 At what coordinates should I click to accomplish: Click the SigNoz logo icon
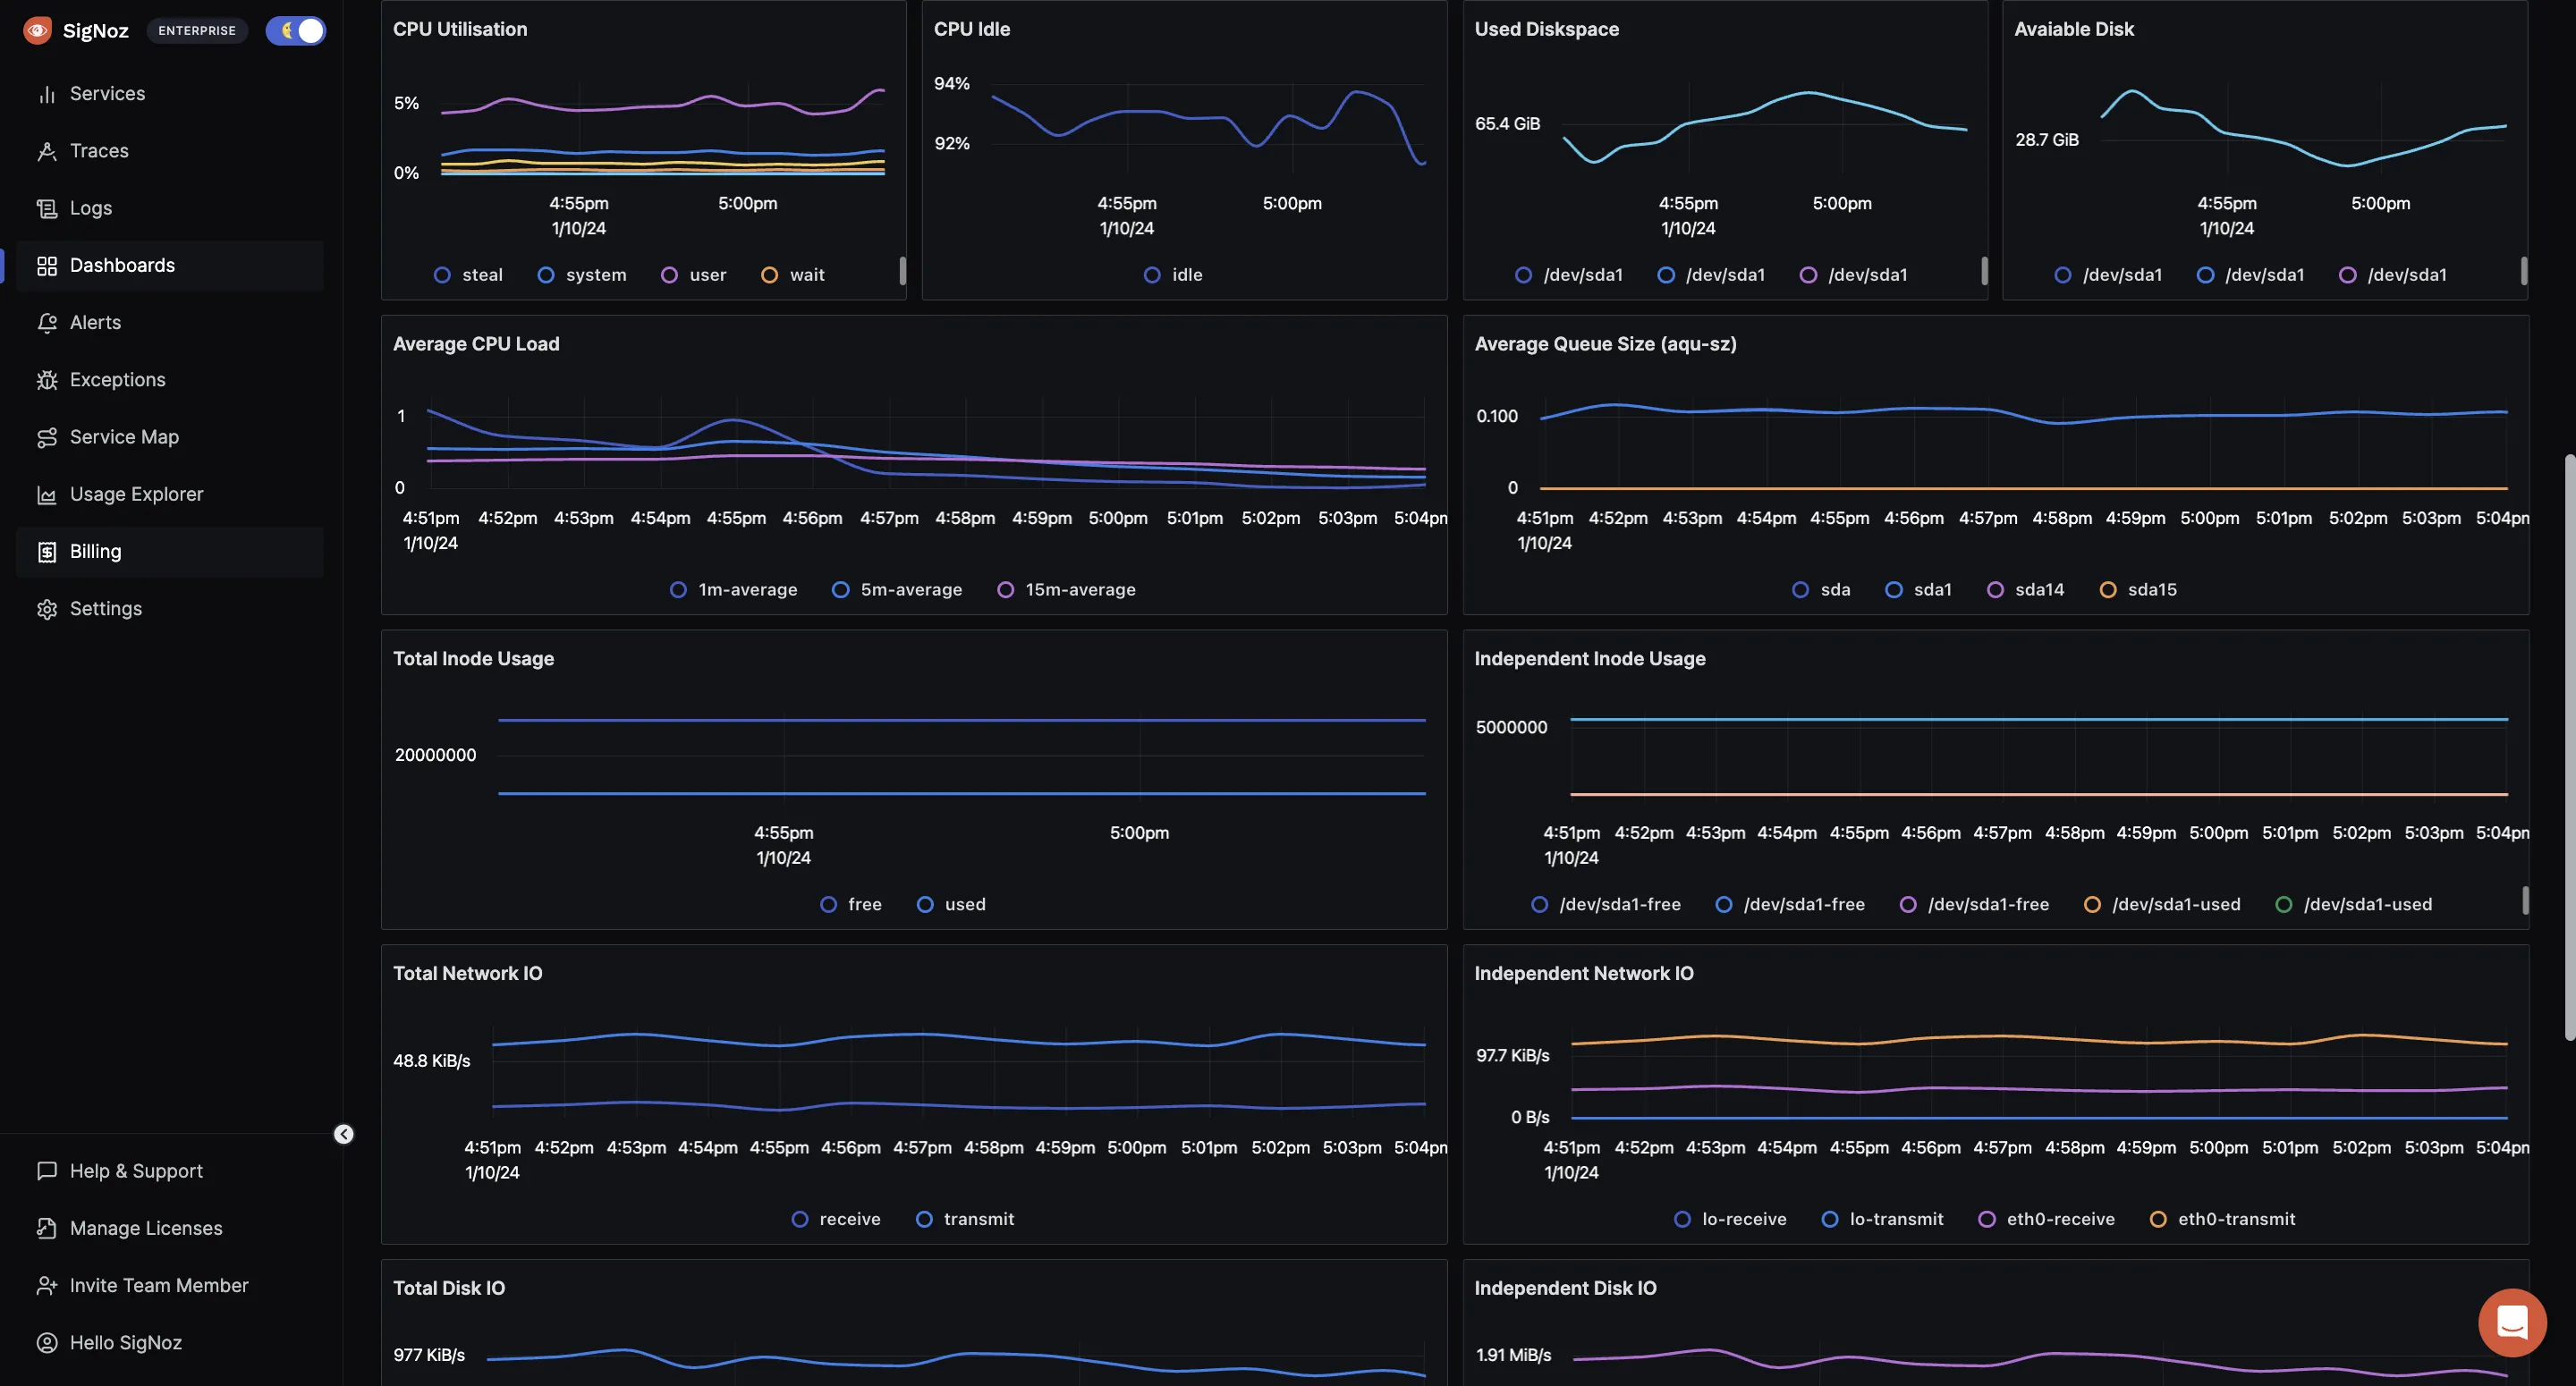pos(37,30)
